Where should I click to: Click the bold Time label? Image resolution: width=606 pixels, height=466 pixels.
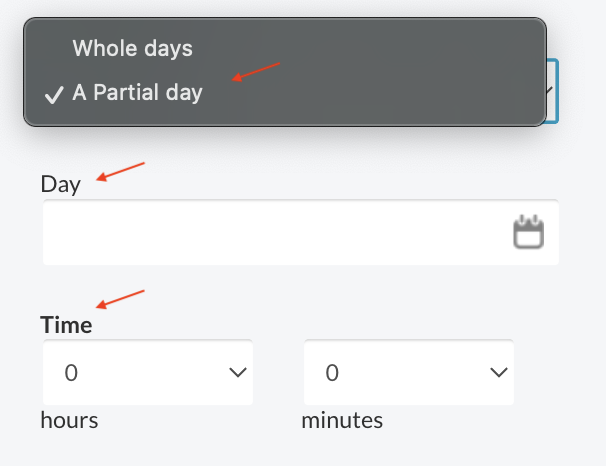click(x=66, y=325)
